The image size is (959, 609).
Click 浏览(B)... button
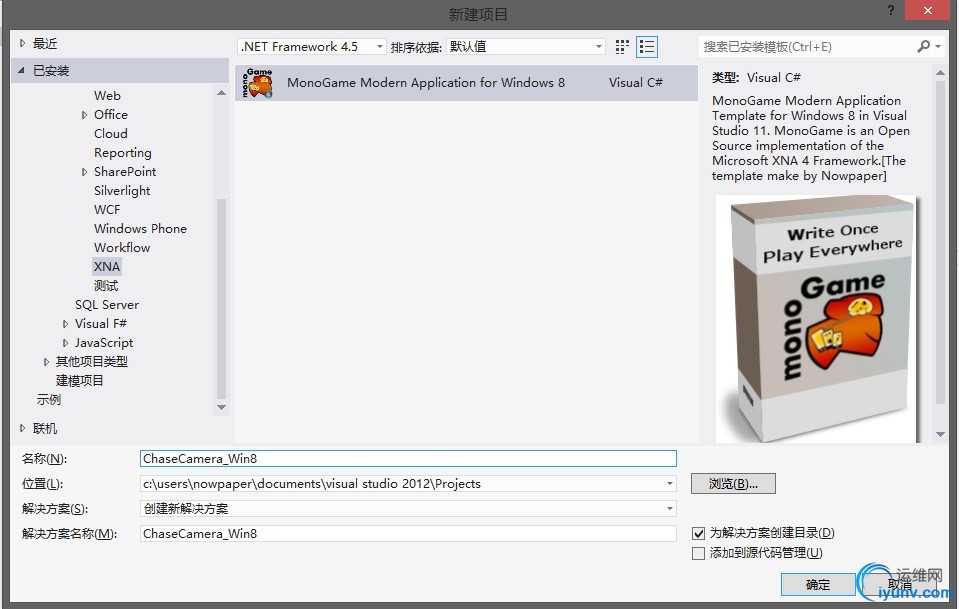click(x=733, y=484)
